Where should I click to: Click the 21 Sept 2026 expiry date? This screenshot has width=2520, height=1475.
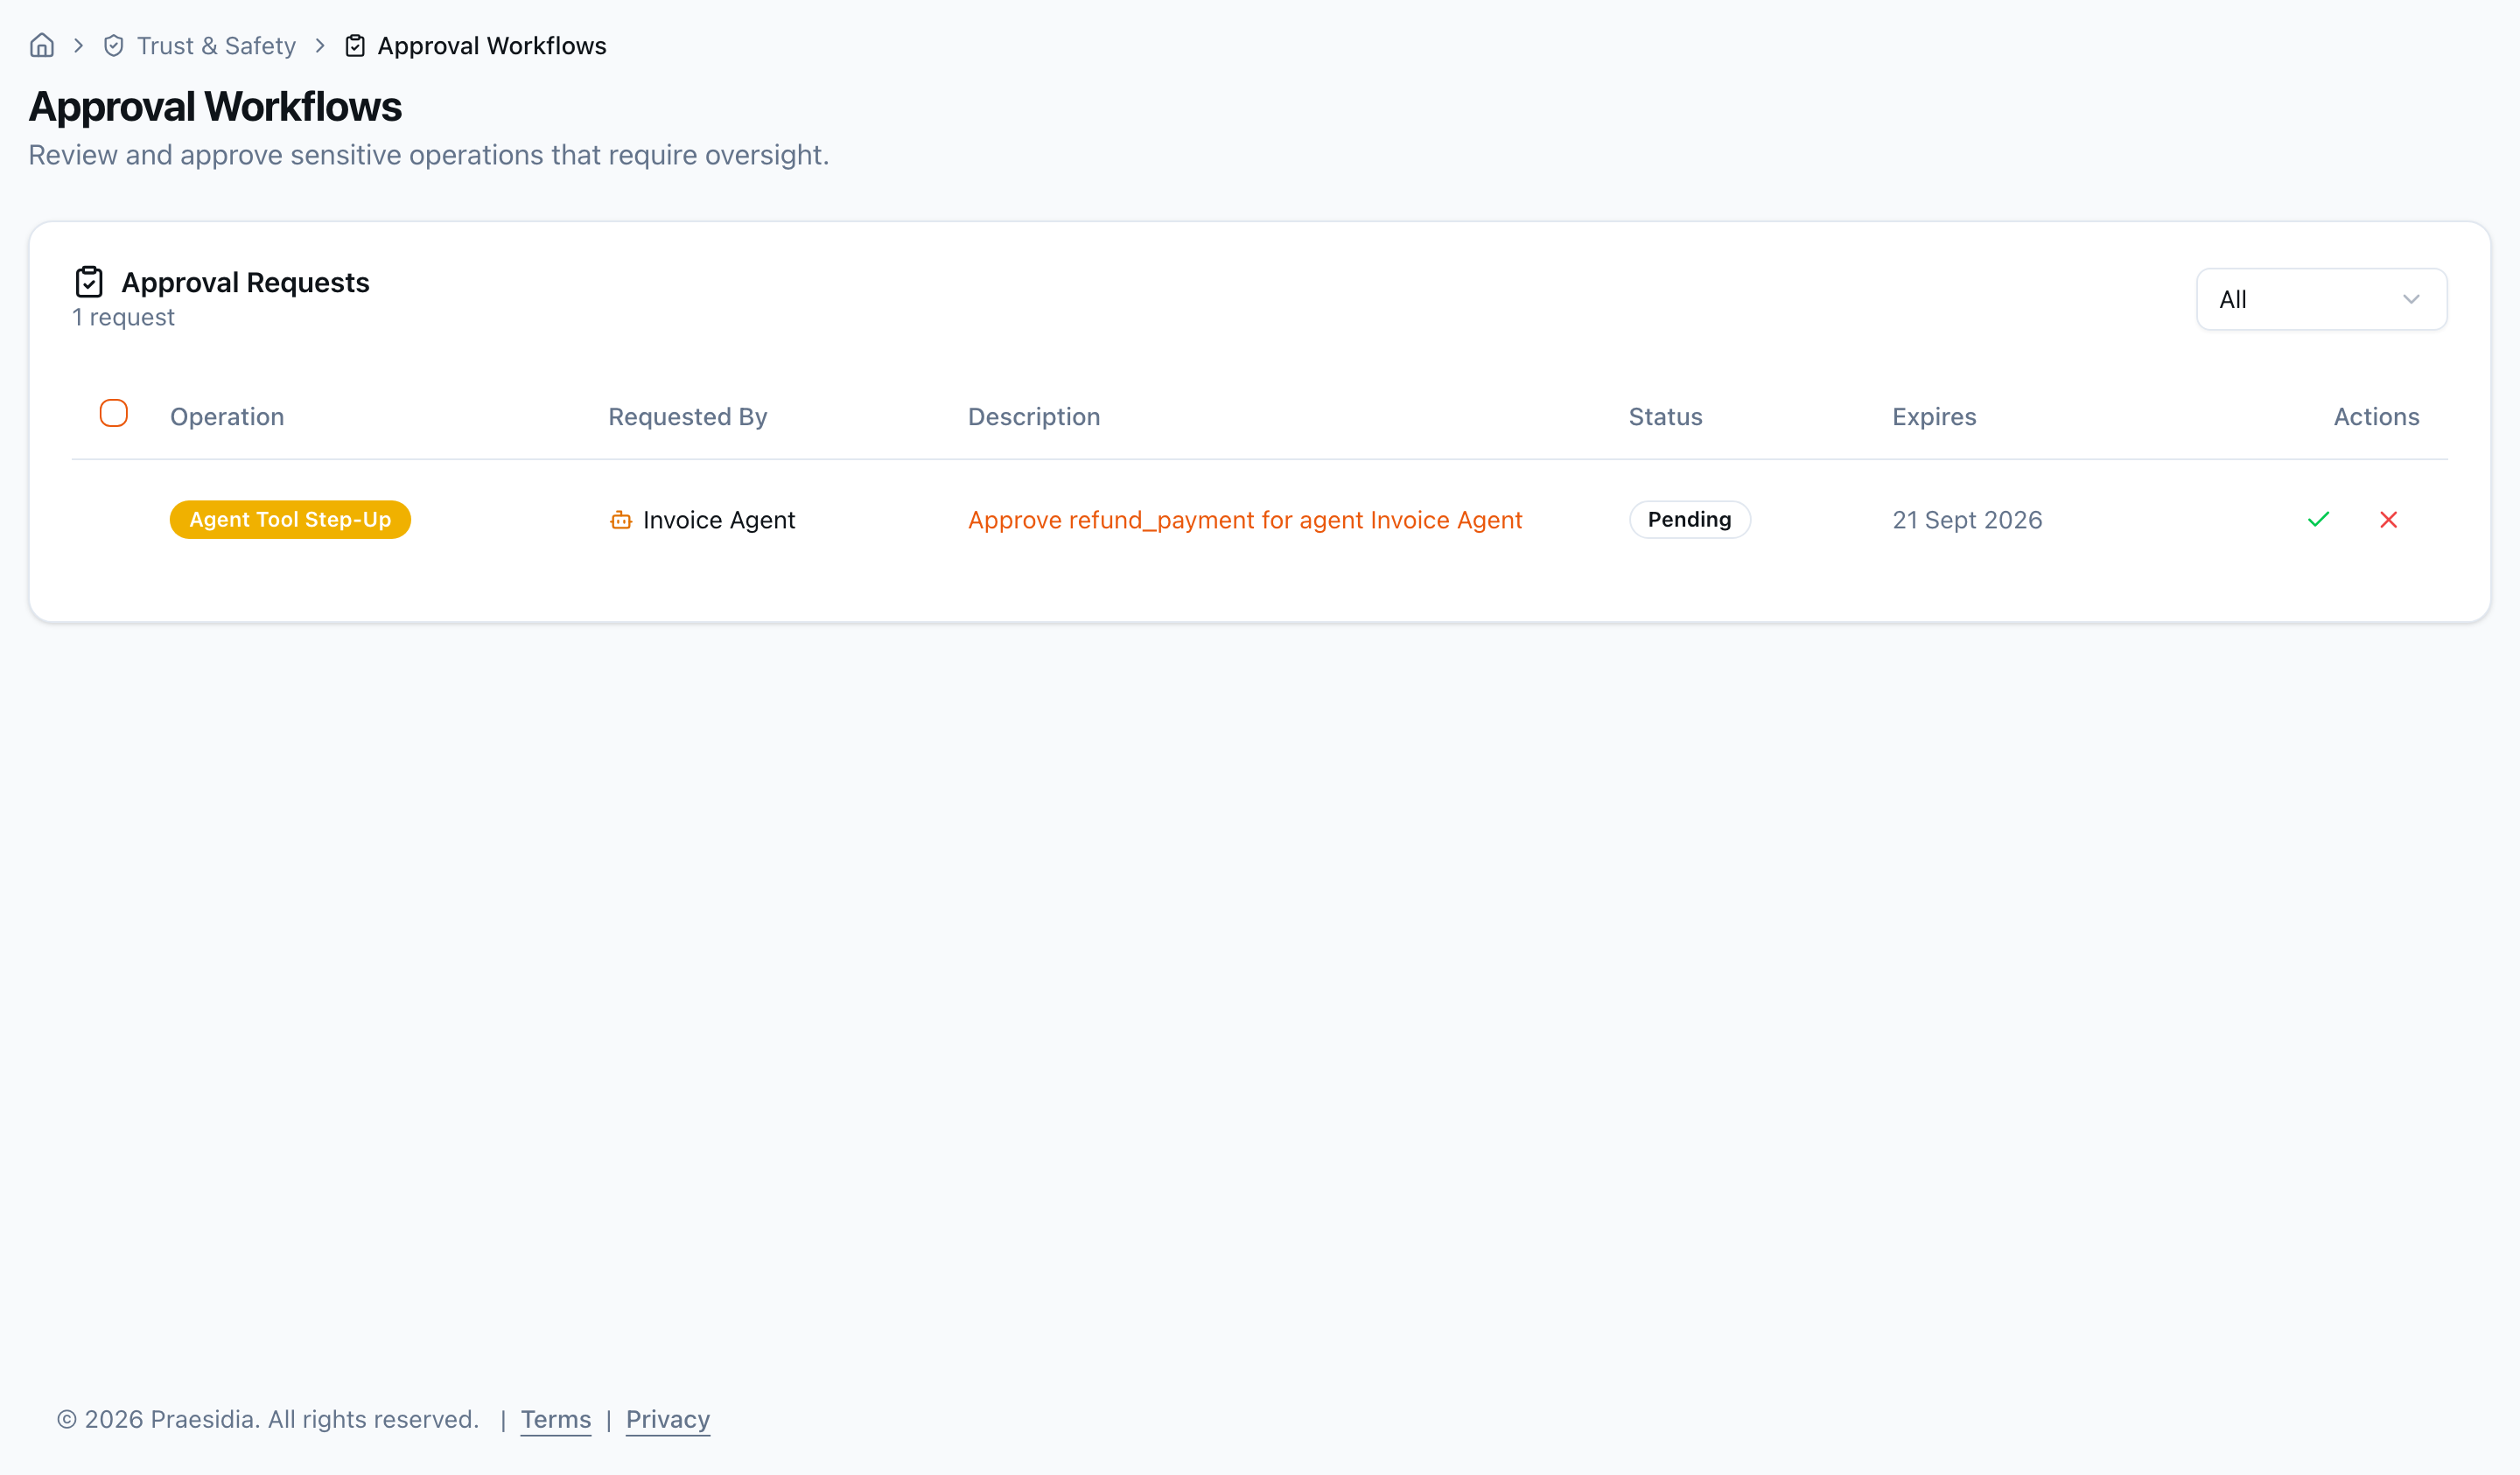1967,520
